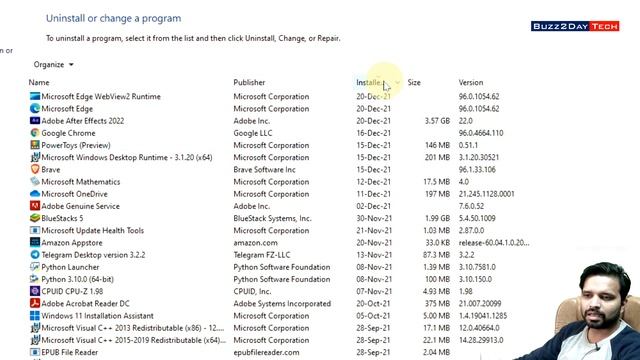
Task: Select the Adobe Acrobat Reader DC entry
Action: [85, 304]
